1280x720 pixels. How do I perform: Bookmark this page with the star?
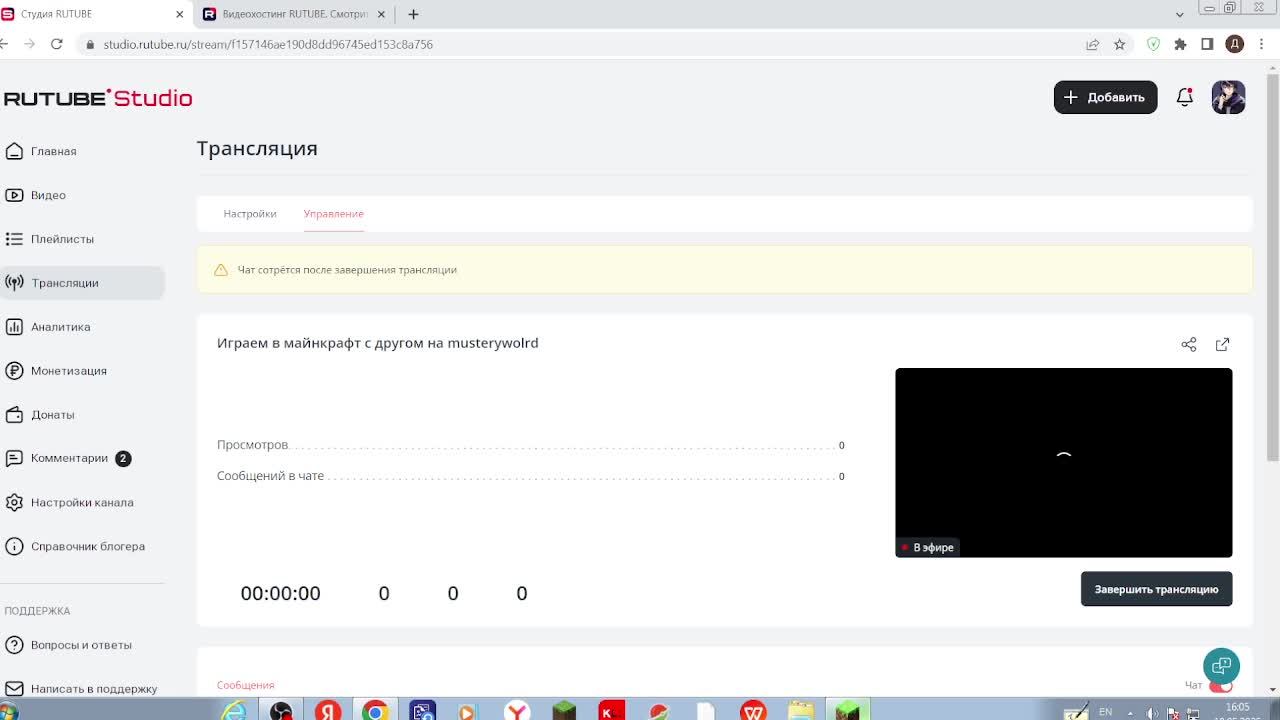tap(1120, 44)
